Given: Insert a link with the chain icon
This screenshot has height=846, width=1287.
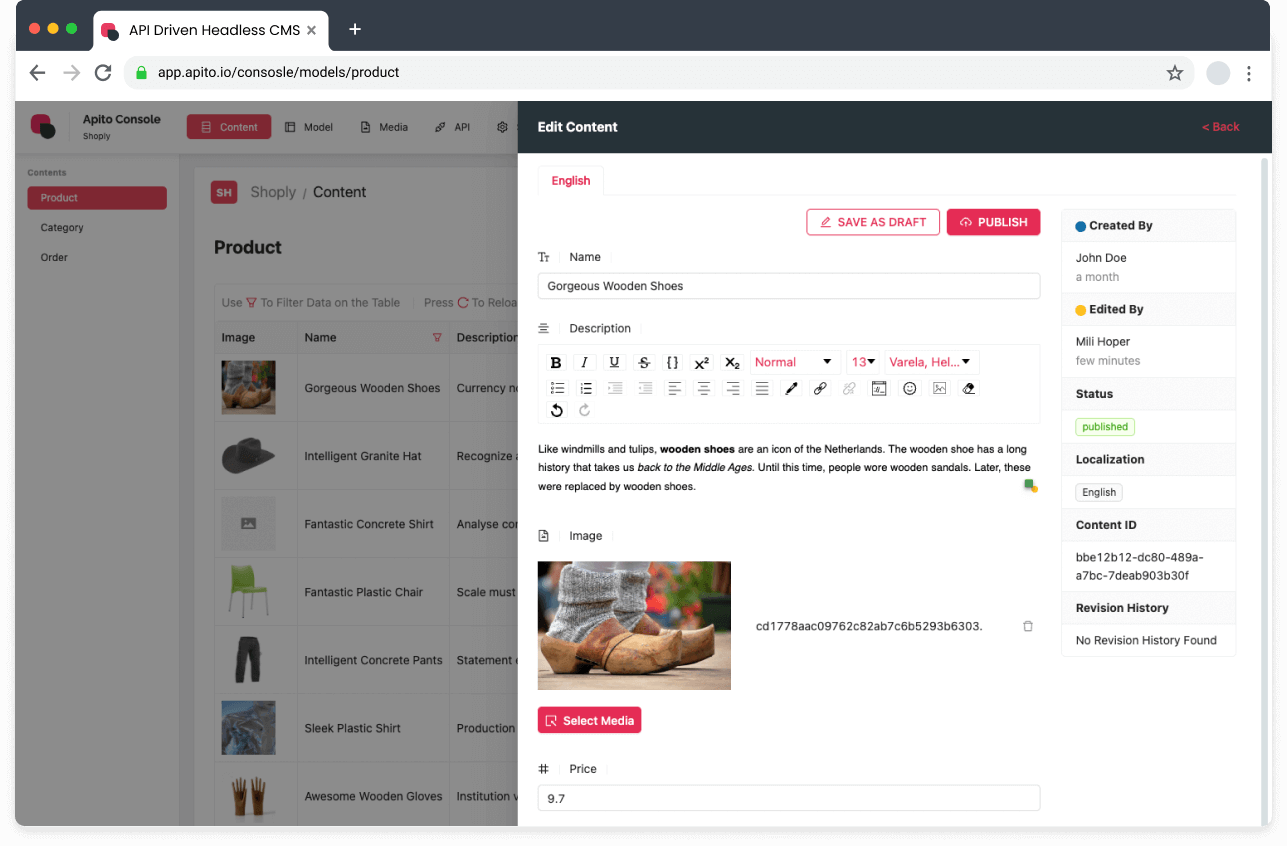Looking at the screenshot, I should click(x=820, y=388).
